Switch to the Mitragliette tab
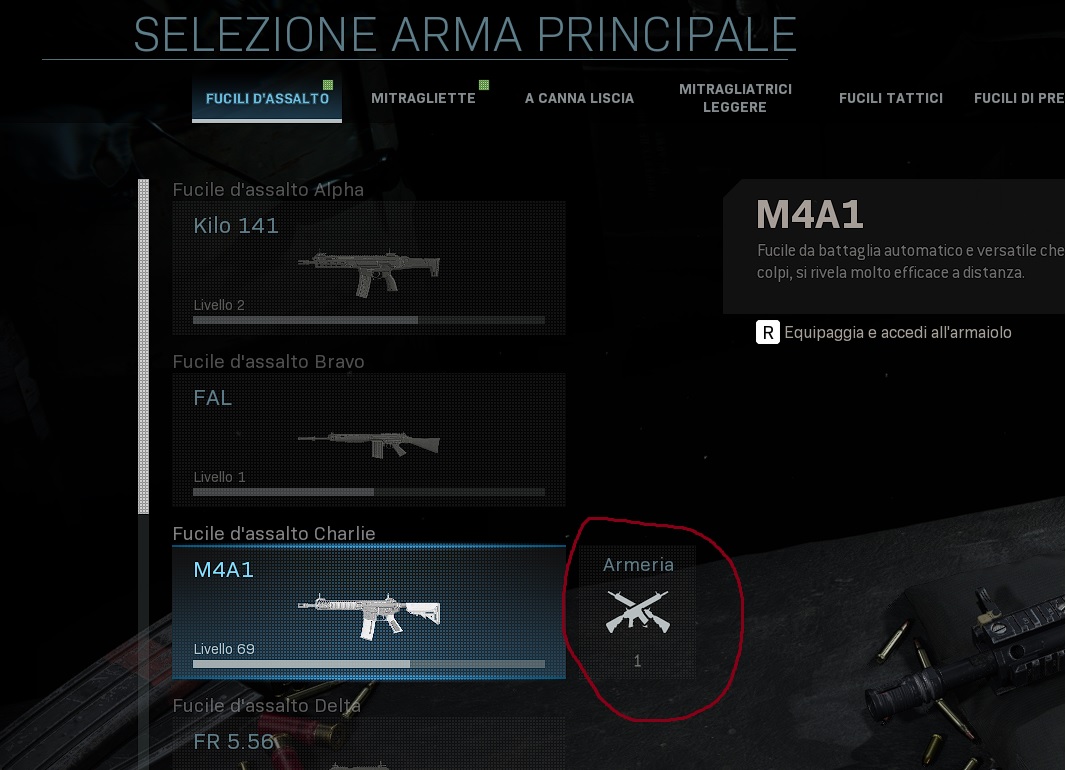This screenshot has width=1066, height=770. pos(423,99)
